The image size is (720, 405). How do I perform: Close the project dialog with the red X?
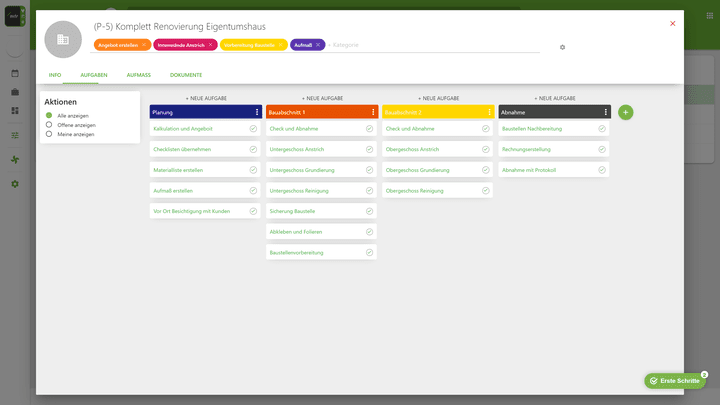[x=673, y=23]
